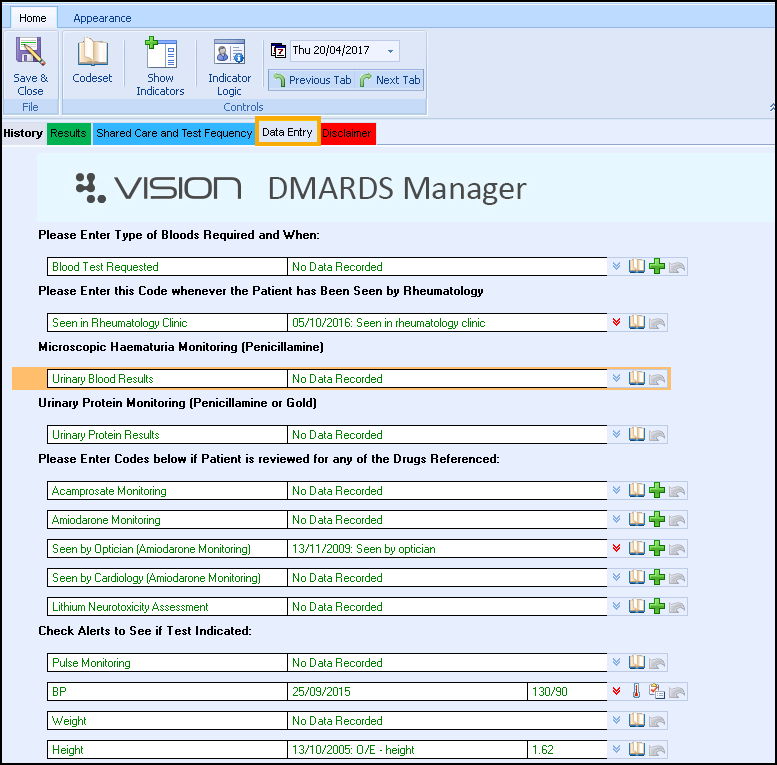Click green plus for Lithium Neurotoxicity Assessment

pos(657,607)
